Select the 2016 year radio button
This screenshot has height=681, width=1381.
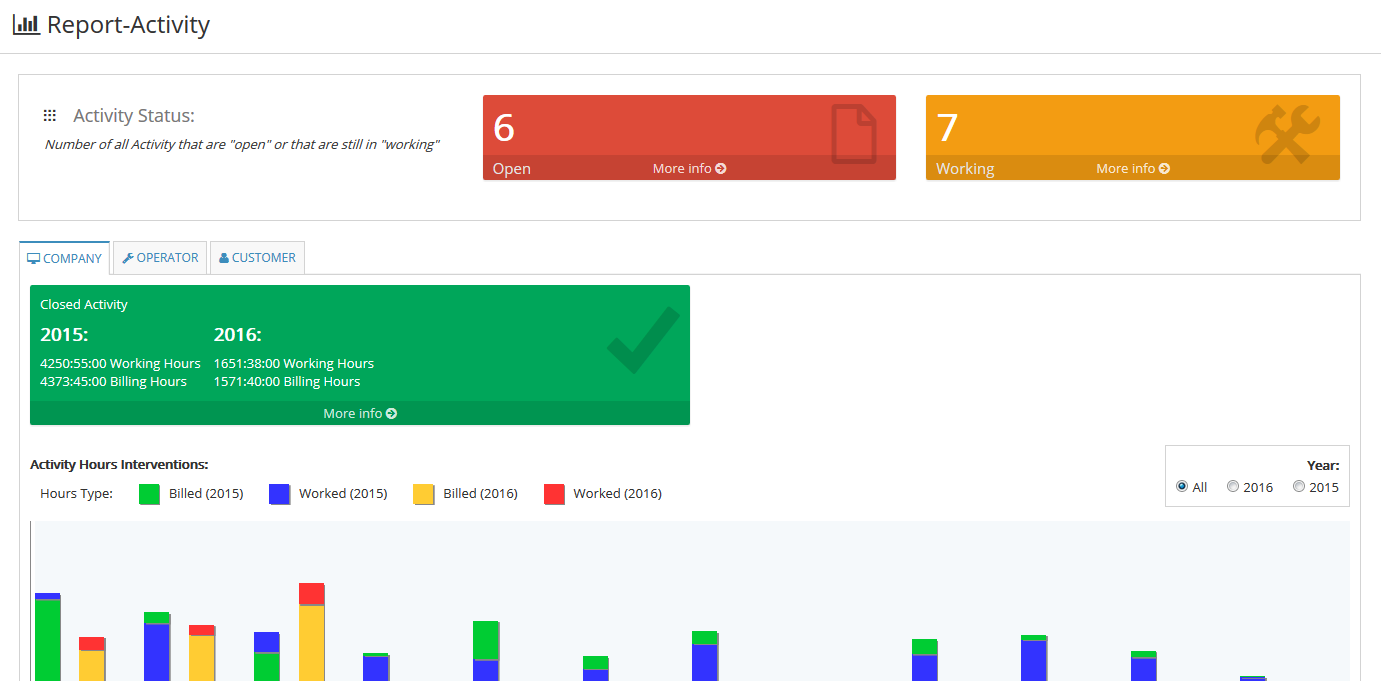coord(1233,486)
